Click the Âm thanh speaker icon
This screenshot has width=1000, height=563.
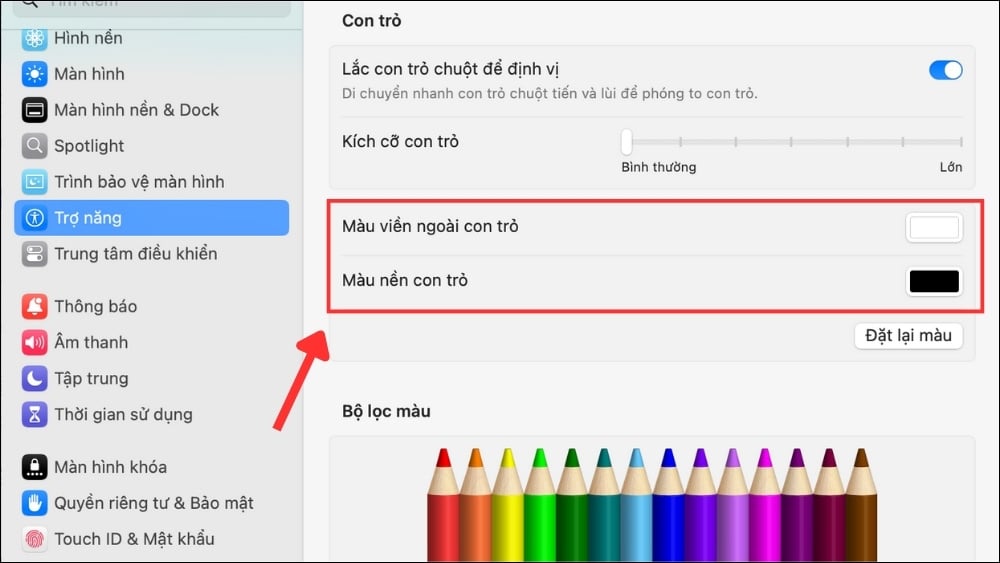pos(35,343)
